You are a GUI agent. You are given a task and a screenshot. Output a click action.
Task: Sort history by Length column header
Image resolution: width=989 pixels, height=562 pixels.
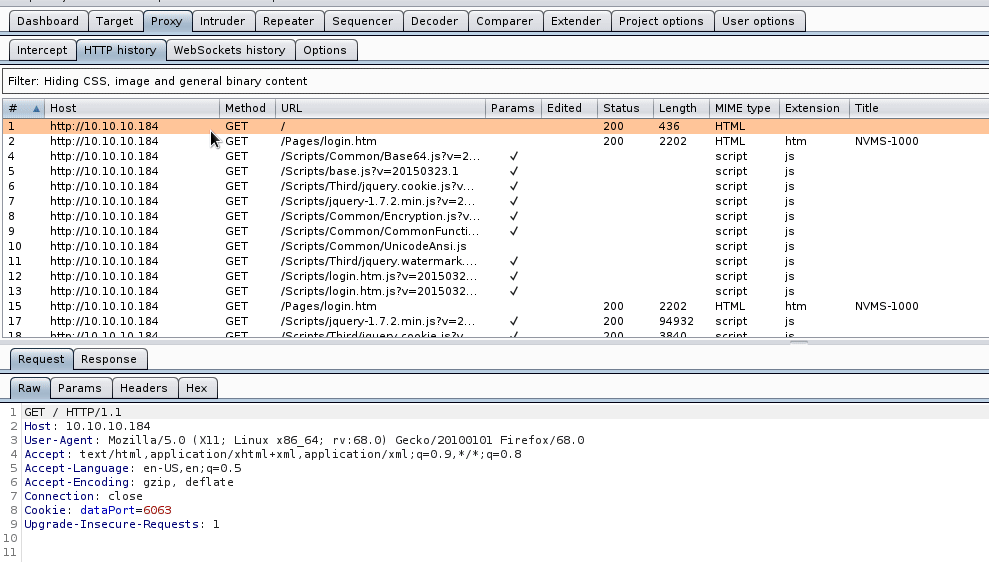tap(678, 108)
